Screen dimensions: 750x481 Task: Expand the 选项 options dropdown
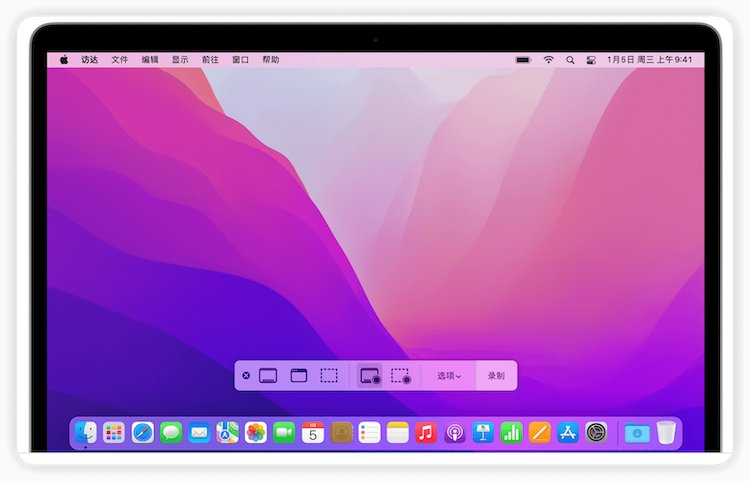tap(449, 376)
